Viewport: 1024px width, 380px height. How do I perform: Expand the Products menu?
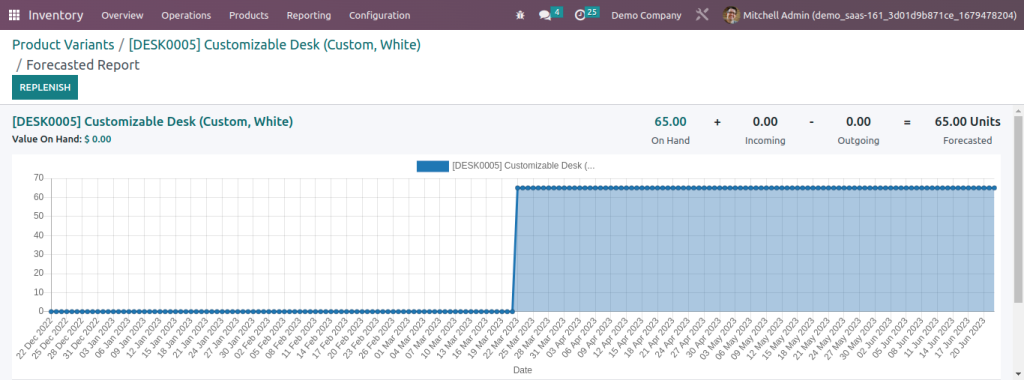[249, 15]
